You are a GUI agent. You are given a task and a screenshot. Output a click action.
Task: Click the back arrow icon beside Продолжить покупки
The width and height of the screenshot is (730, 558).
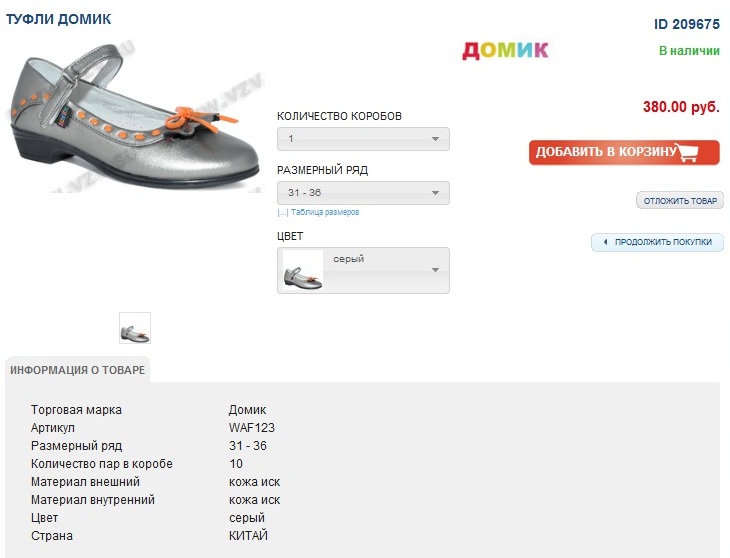point(604,242)
